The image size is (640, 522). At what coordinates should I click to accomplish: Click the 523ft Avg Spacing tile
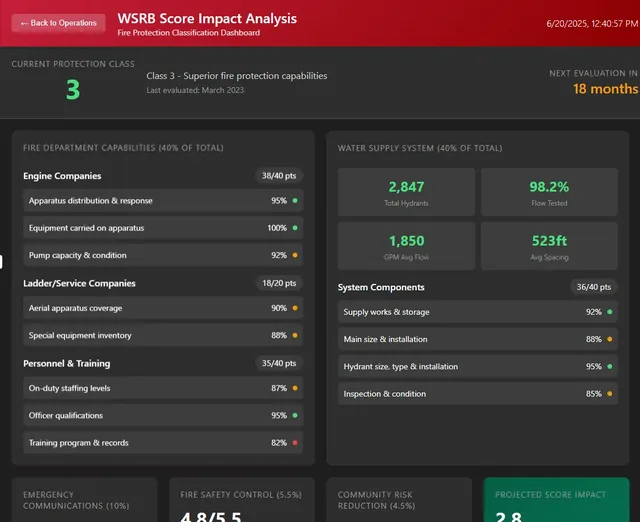pos(549,246)
